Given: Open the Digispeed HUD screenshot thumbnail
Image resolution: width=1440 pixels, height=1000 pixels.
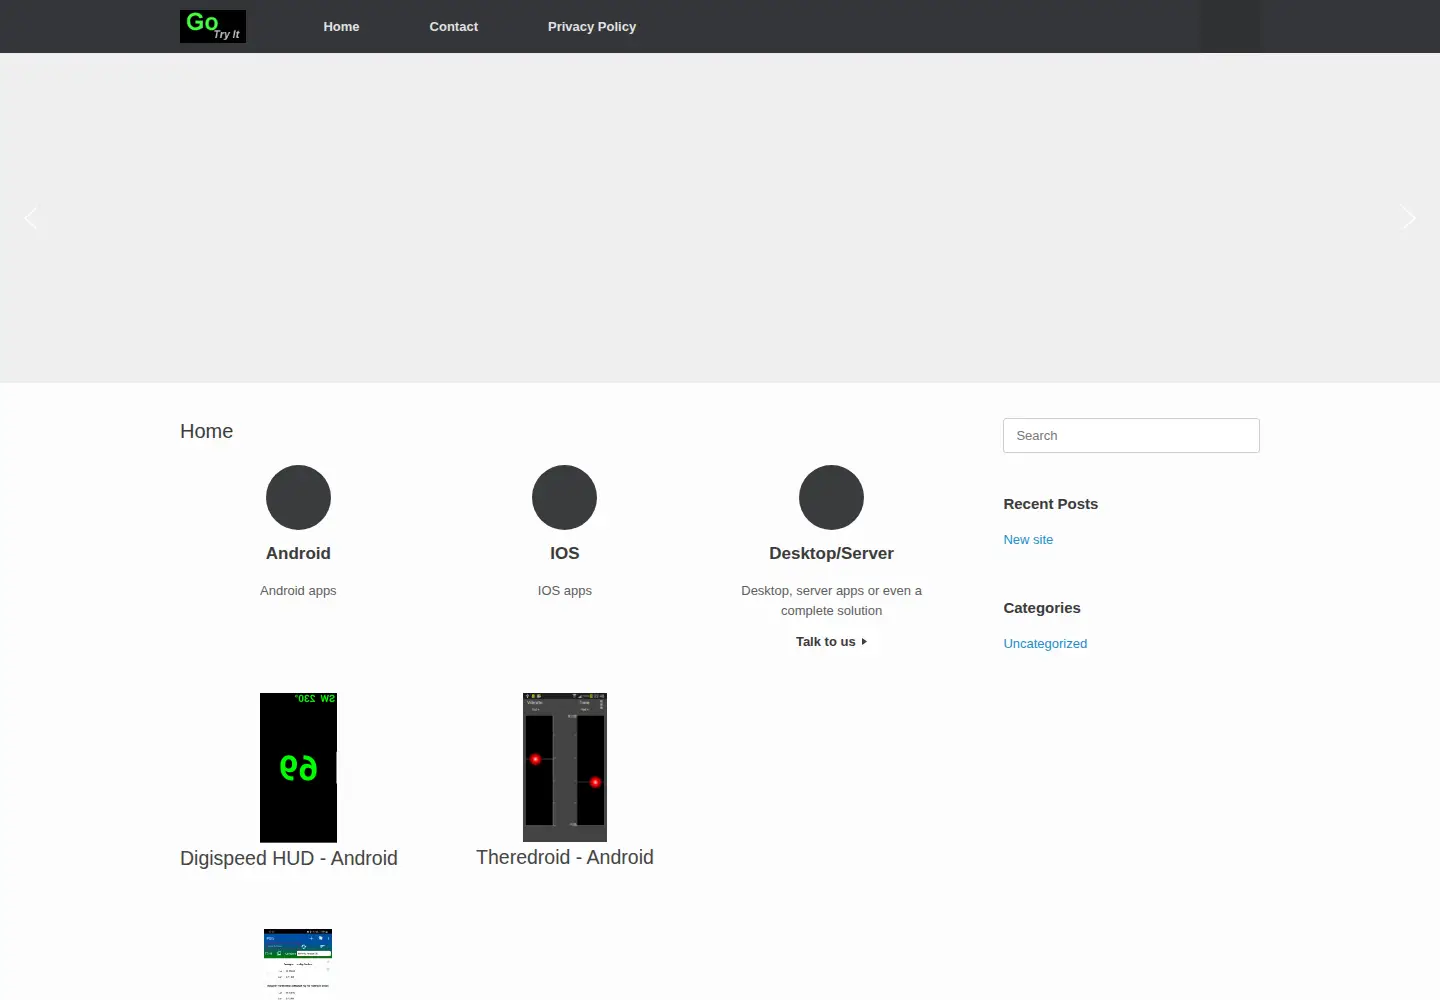Looking at the screenshot, I should coord(298,767).
